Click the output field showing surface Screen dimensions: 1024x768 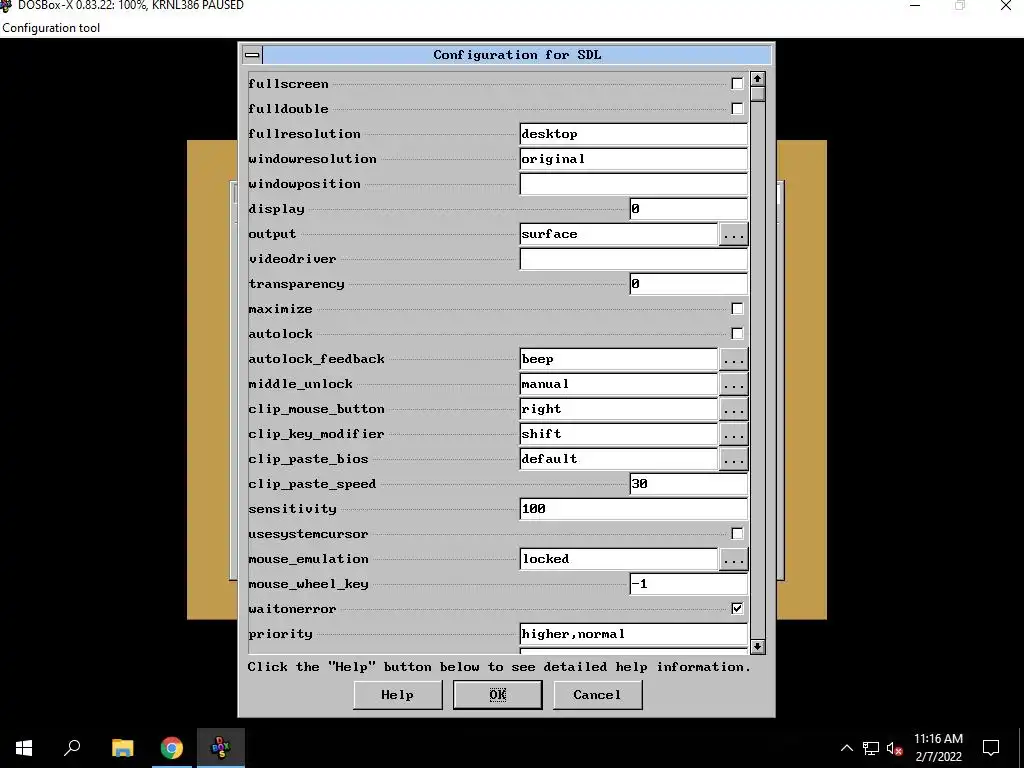[618, 234]
